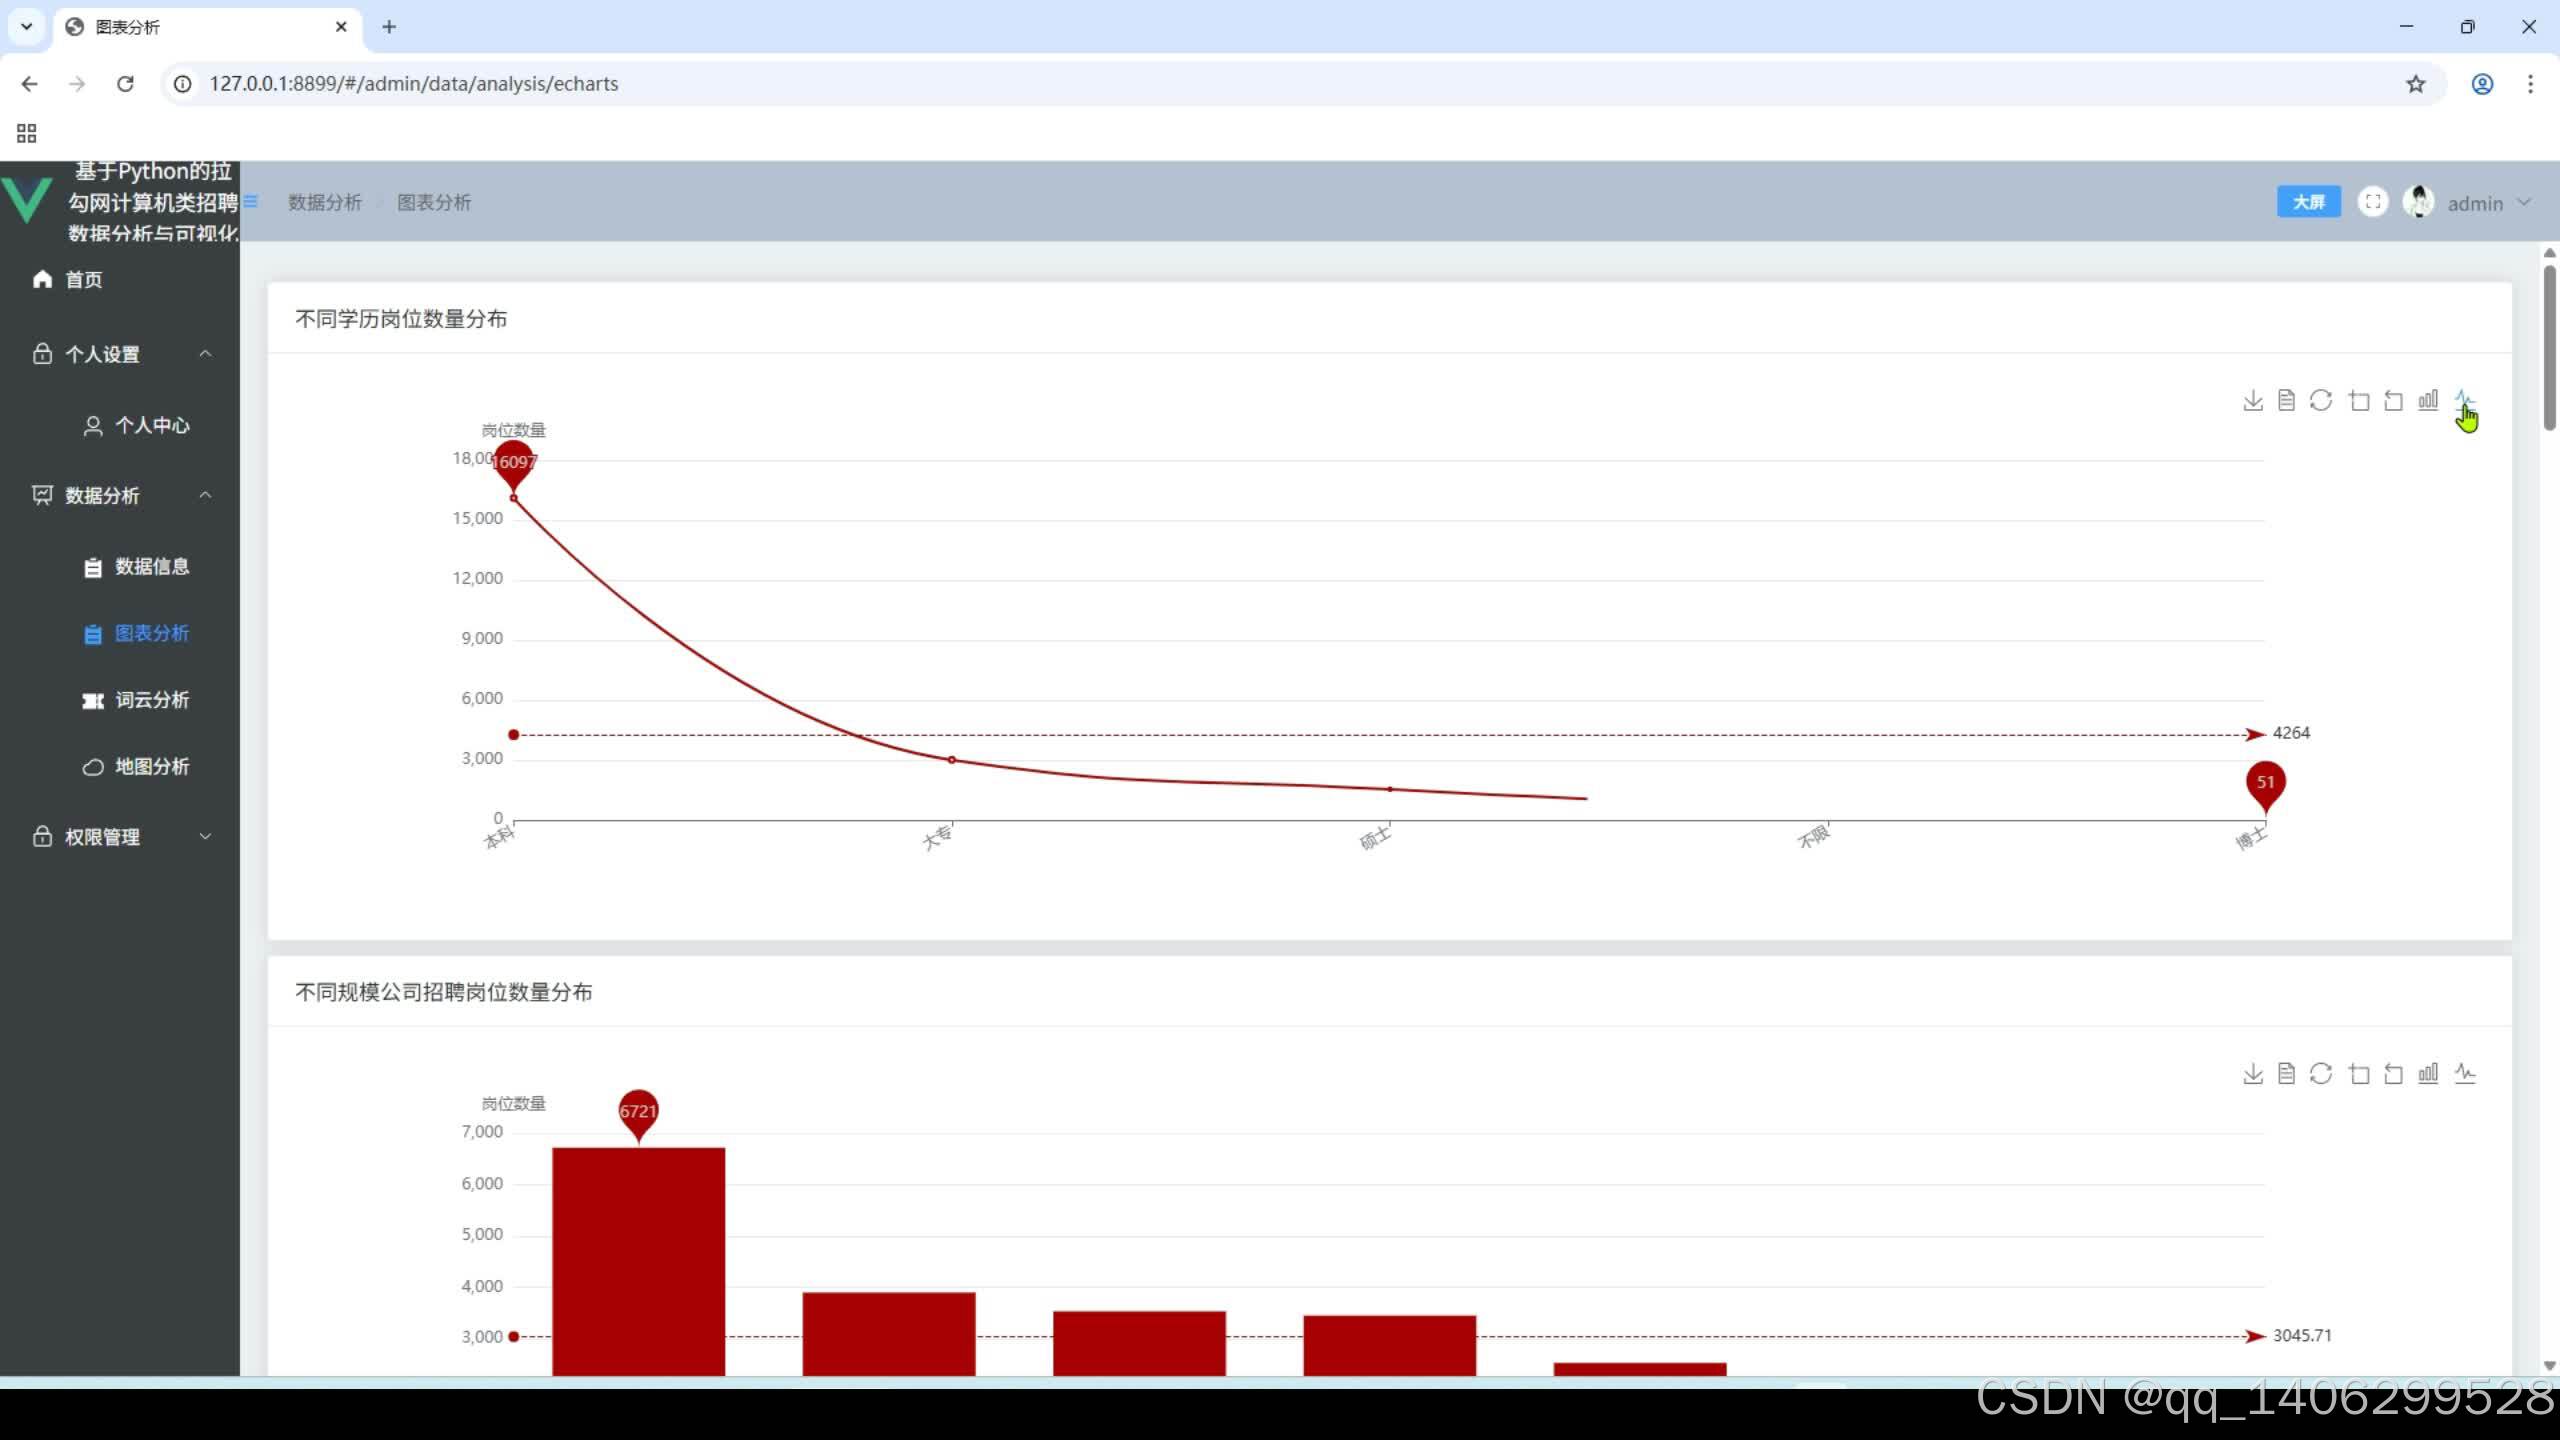Click 不同学历岗位数量分布 card title
The width and height of the screenshot is (2560, 1440).
401,319
